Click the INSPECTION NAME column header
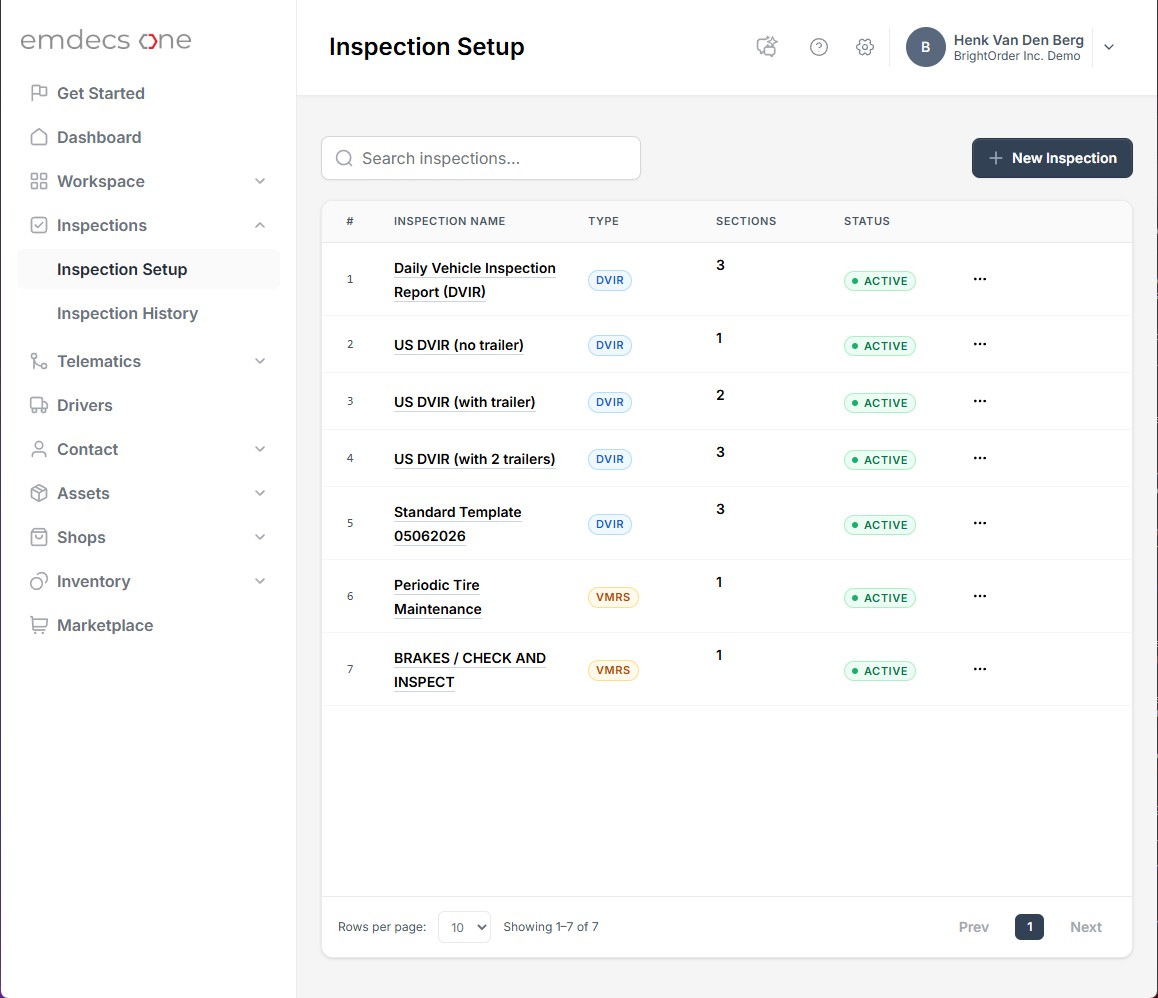The width and height of the screenshot is (1158, 998). (449, 221)
